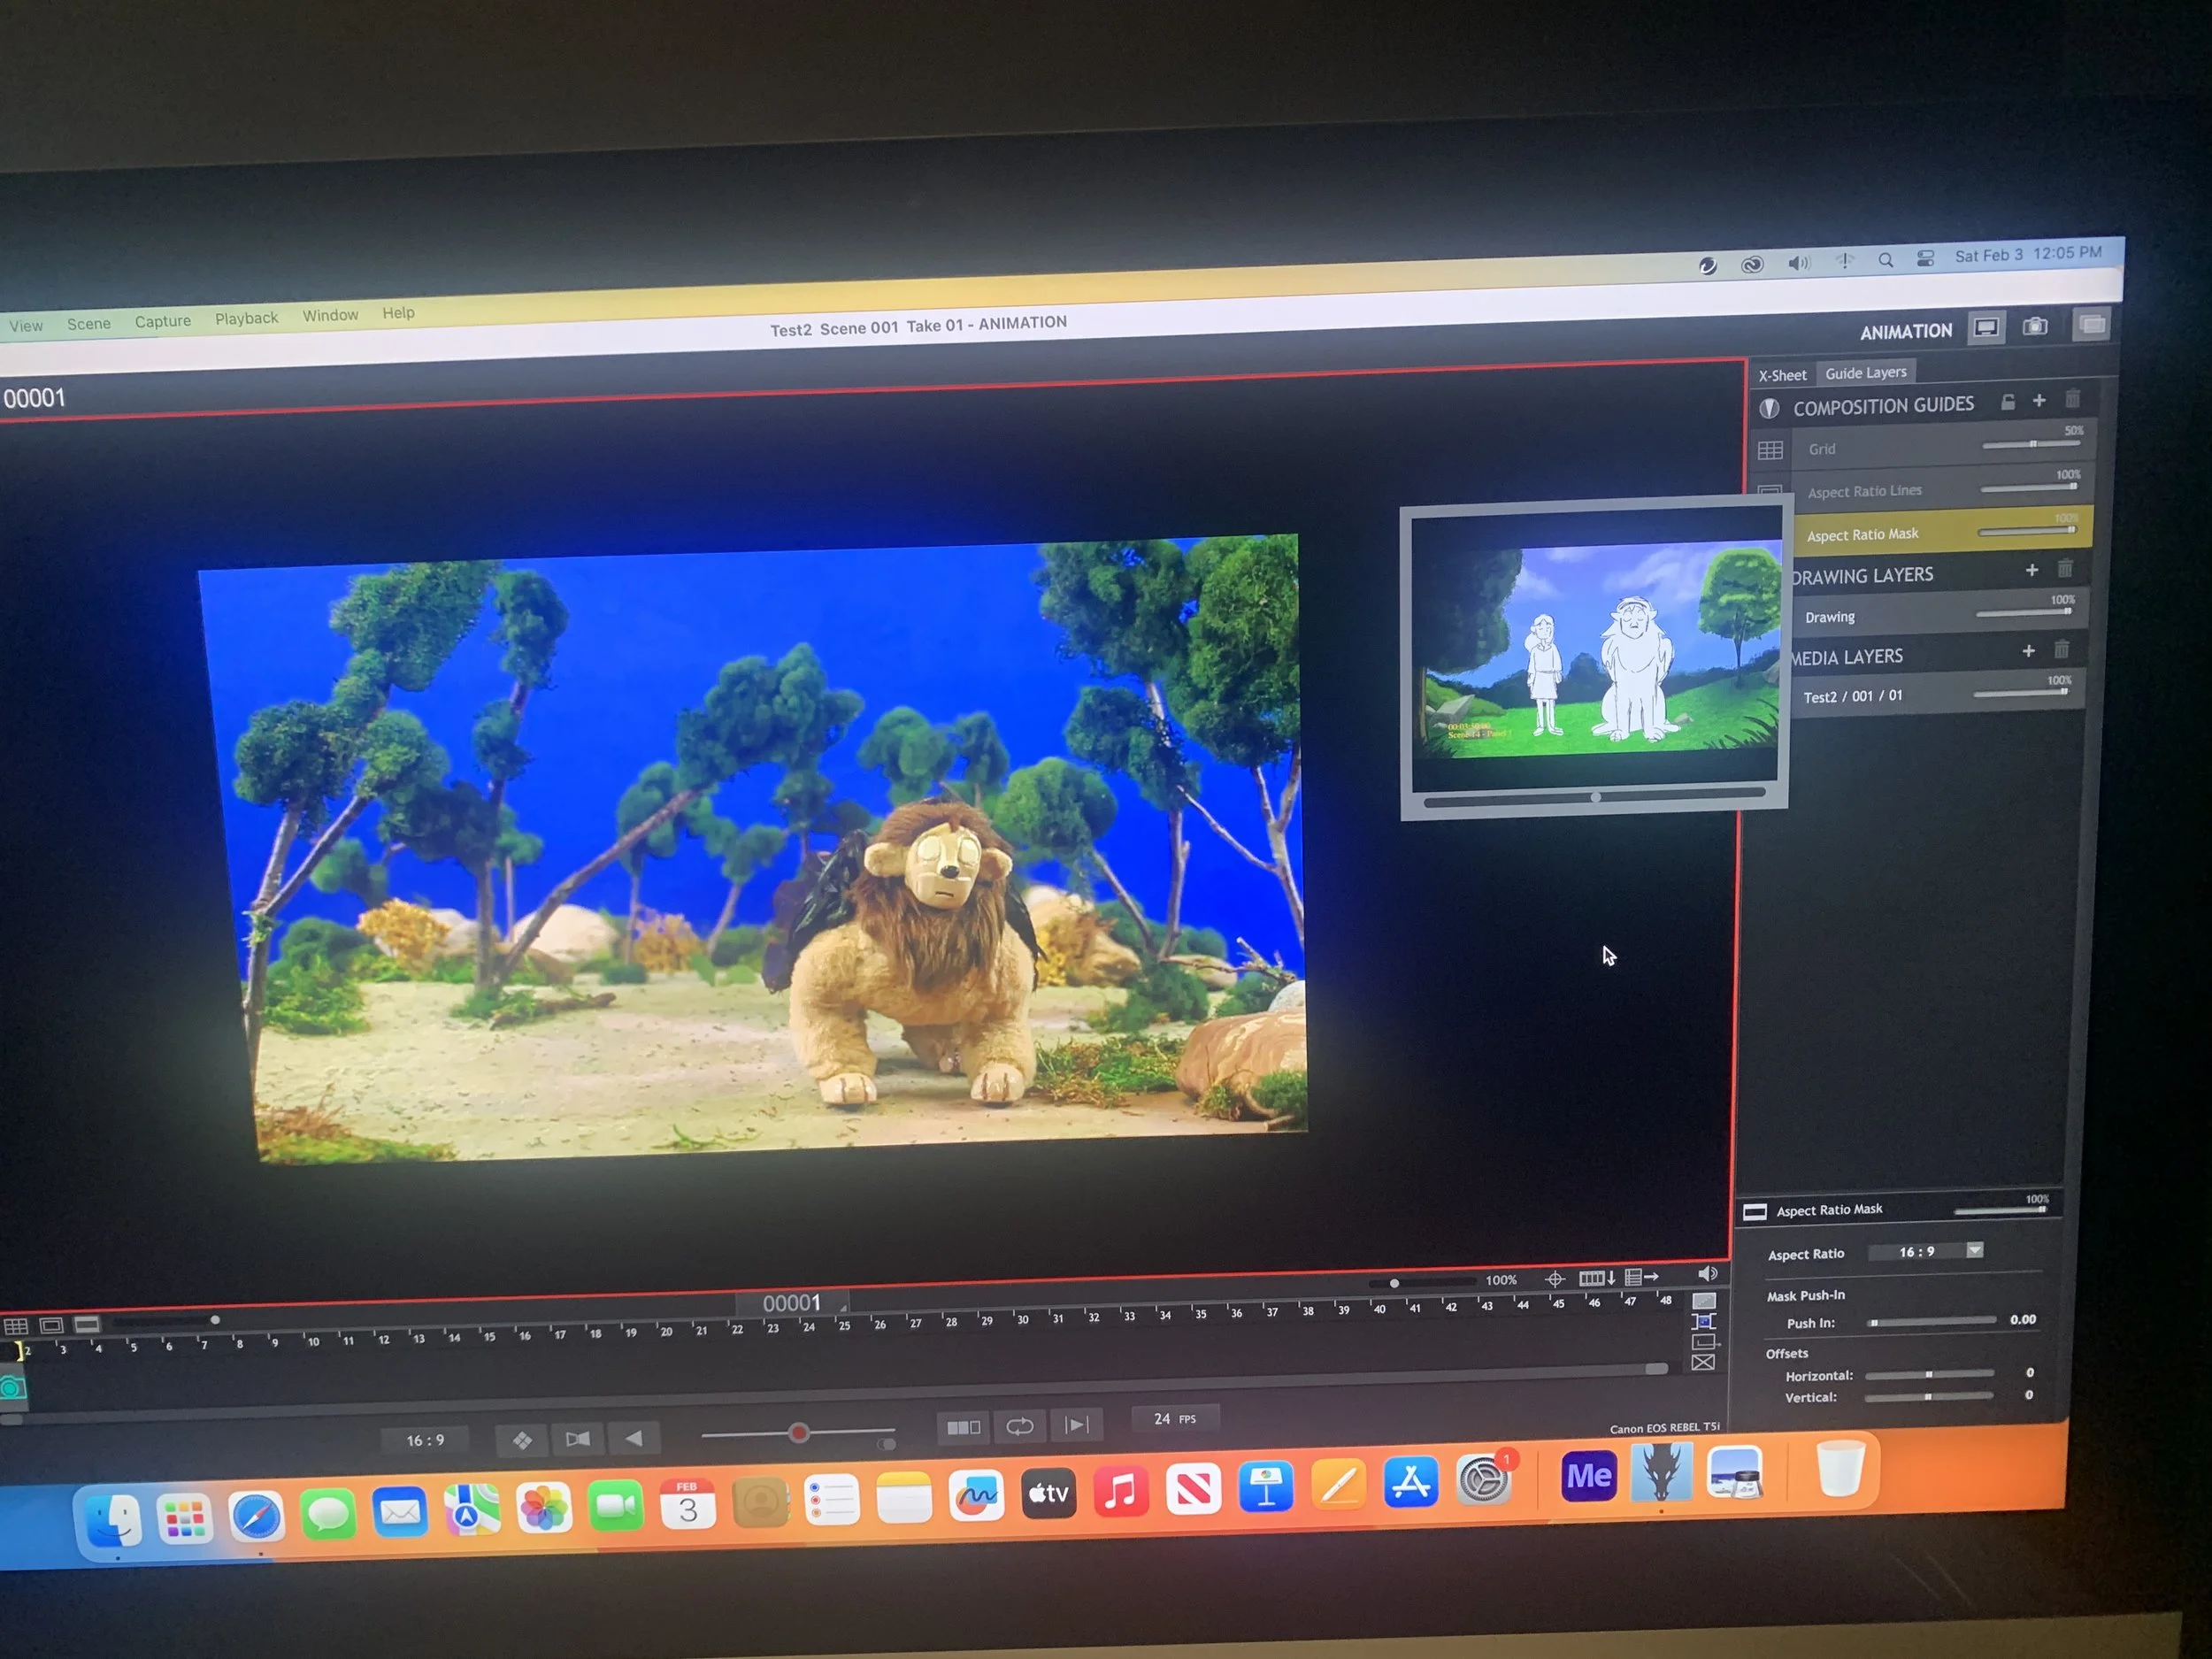Click the single frame view icon left of timeline
Viewport: 2212px width, 1659px height.
point(52,1326)
